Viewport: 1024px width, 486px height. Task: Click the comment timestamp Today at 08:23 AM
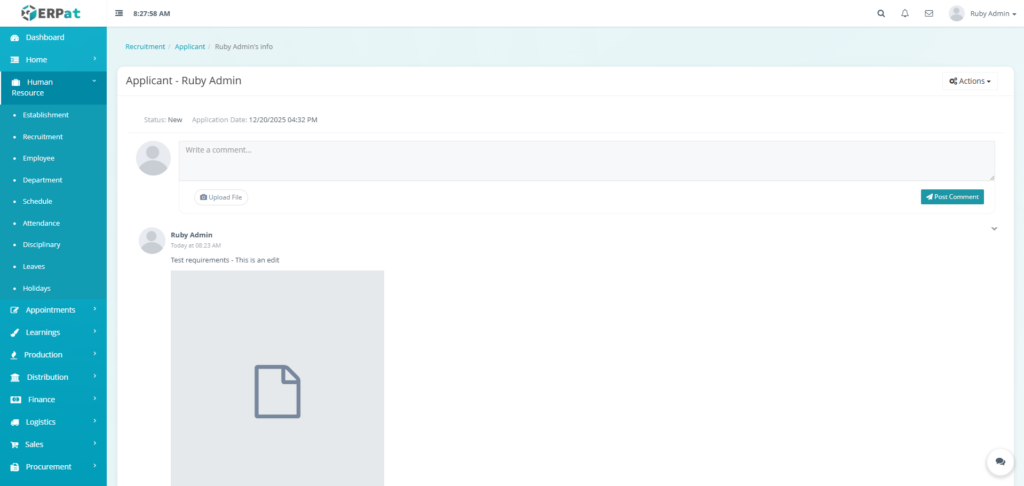[x=196, y=246]
